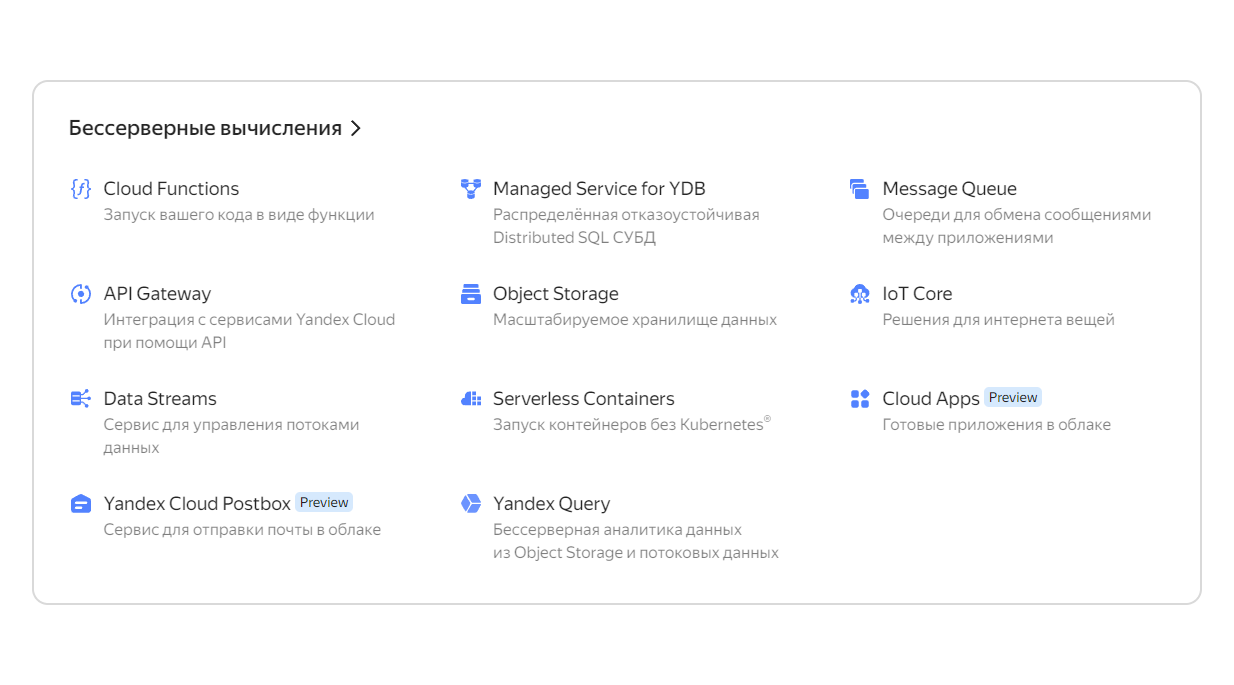
Task: Click the Serverless Containers icon
Action: coord(471,399)
